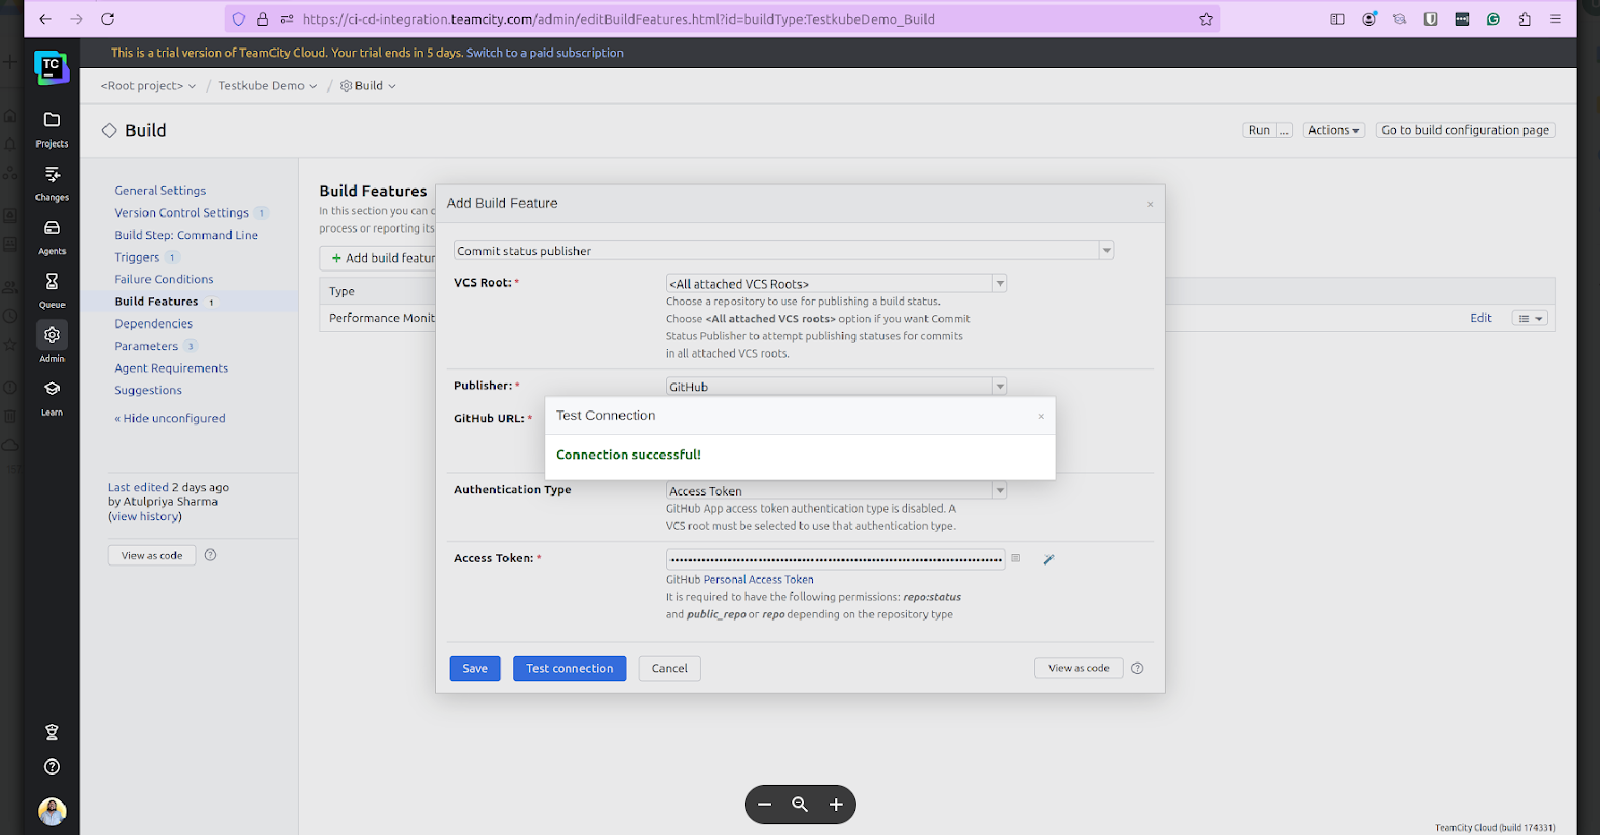Select Build Features in settings list
Viewport: 1600px width, 835px height.
(x=156, y=301)
